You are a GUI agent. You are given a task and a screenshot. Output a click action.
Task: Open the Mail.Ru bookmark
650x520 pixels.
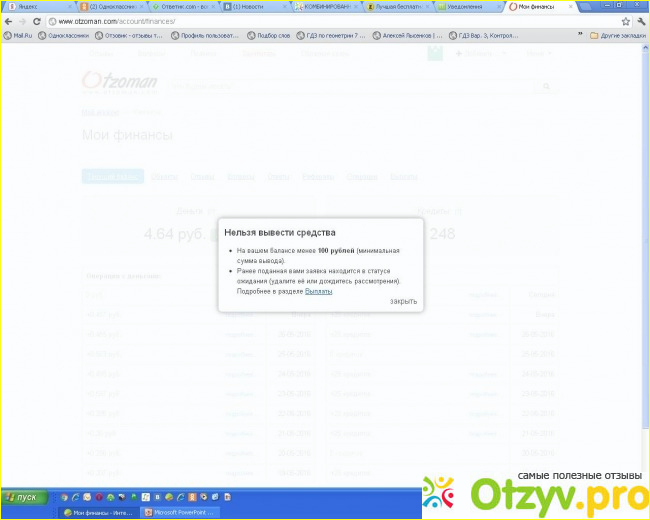click(x=20, y=35)
